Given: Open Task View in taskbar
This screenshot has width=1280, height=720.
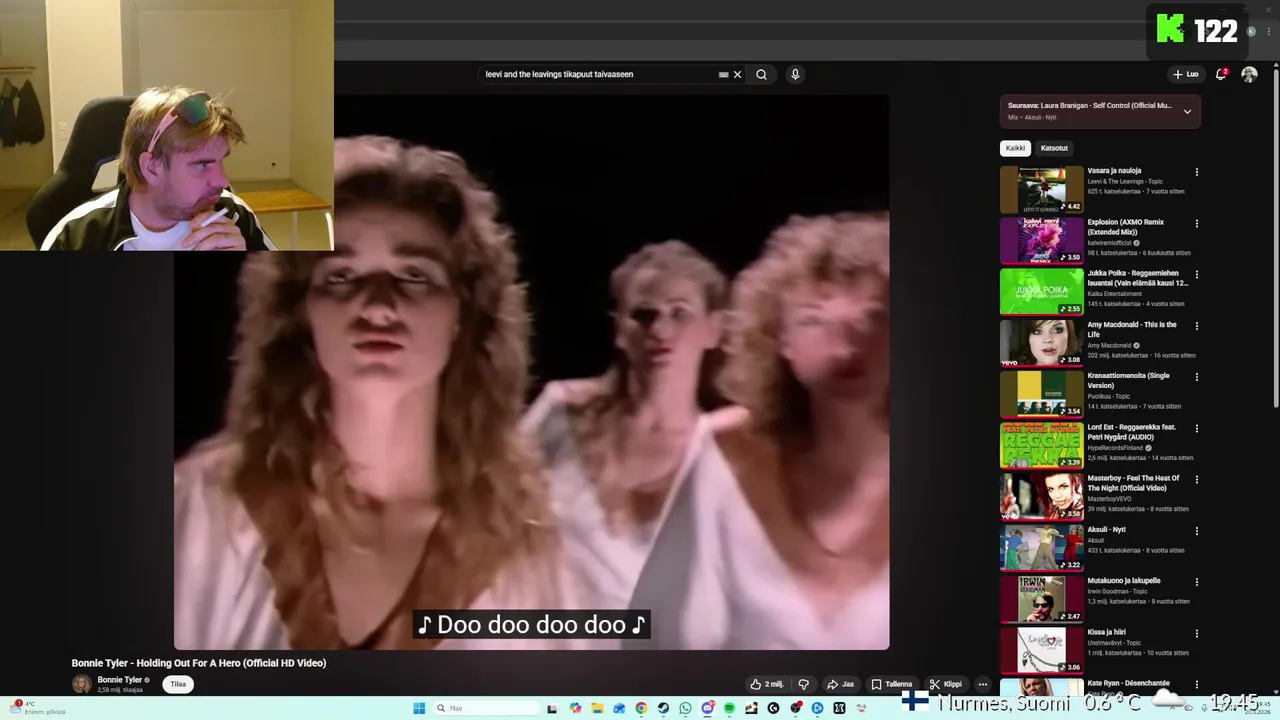Looking at the screenshot, I should click(x=552, y=708).
